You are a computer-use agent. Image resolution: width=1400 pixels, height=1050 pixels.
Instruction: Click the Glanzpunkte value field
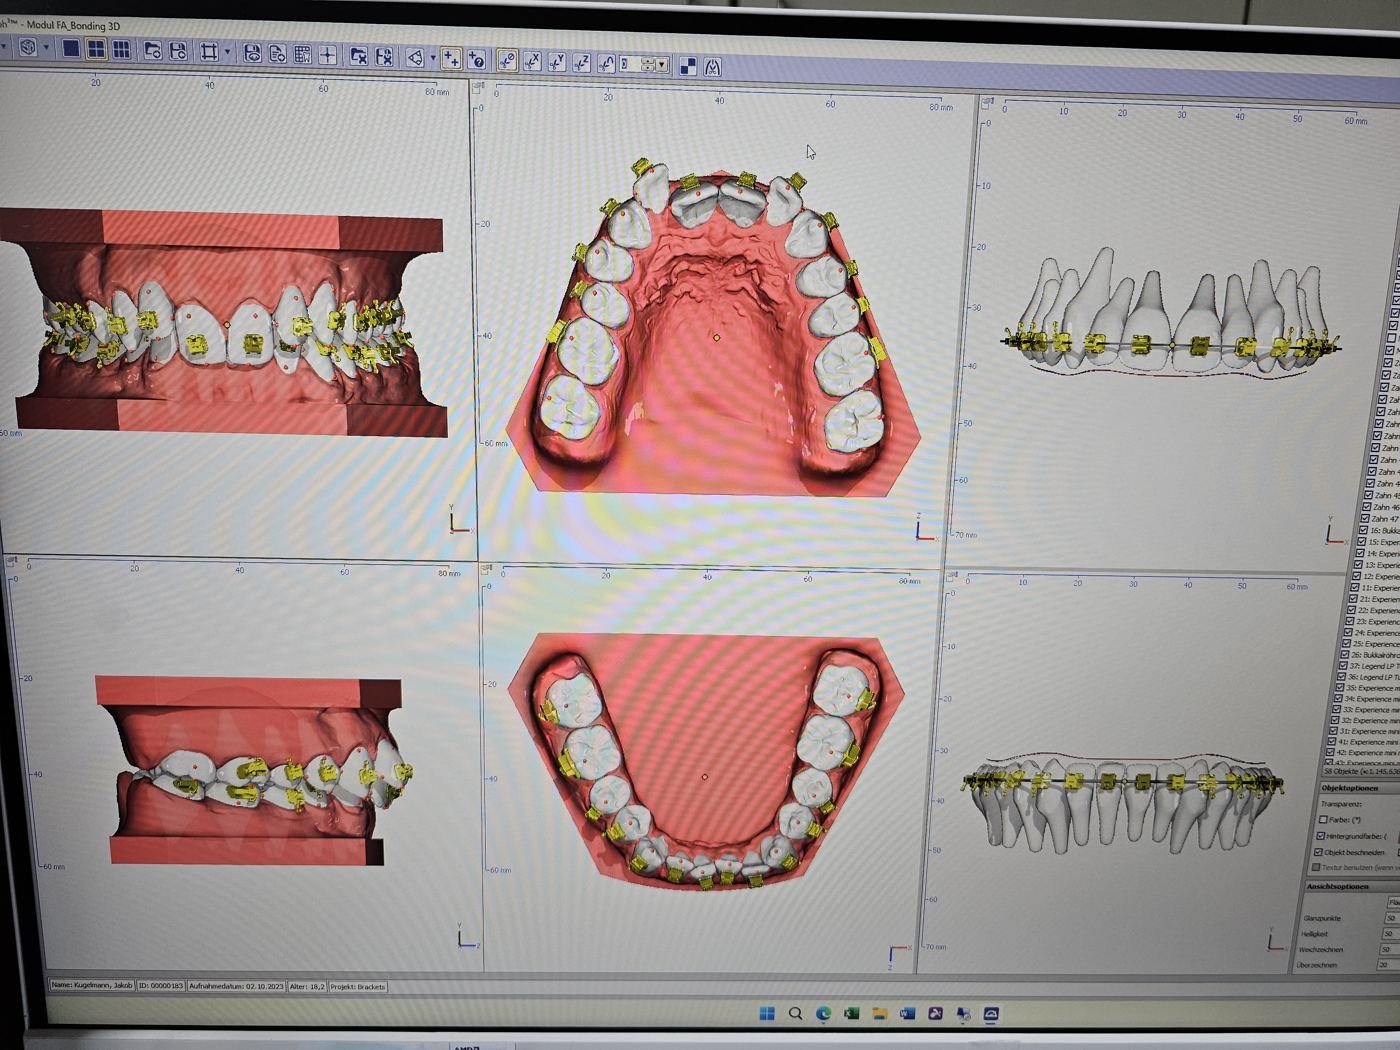[1391, 918]
